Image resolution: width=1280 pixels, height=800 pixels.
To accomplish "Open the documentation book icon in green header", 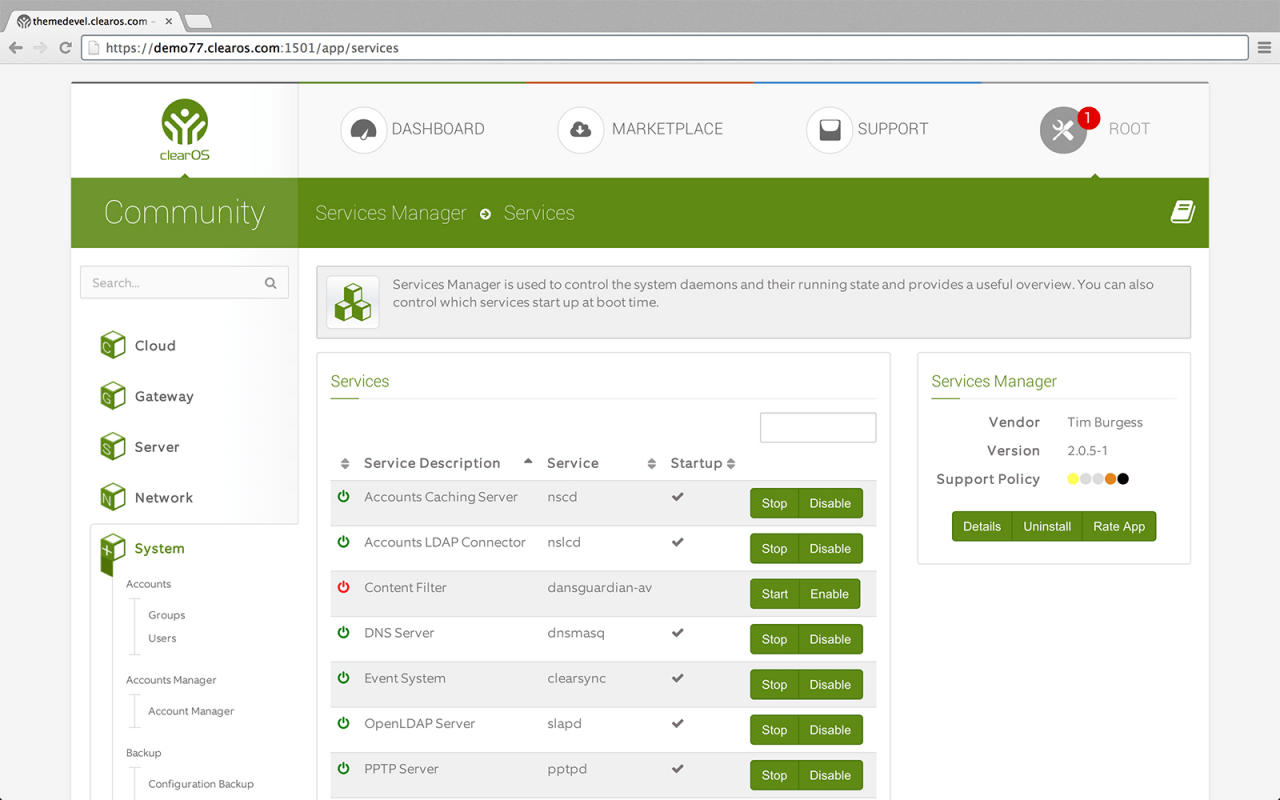I will point(1183,212).
